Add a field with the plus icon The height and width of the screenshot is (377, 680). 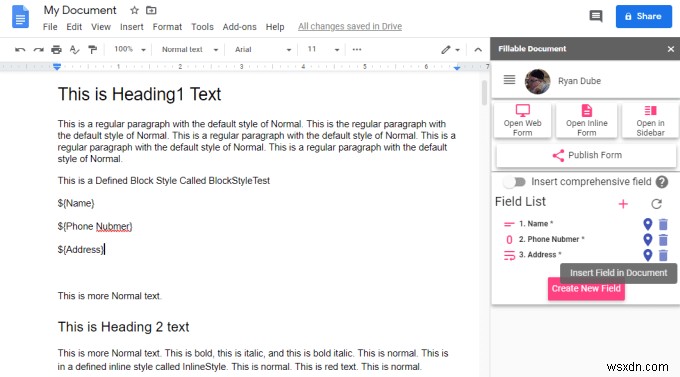tap(623, 204)
